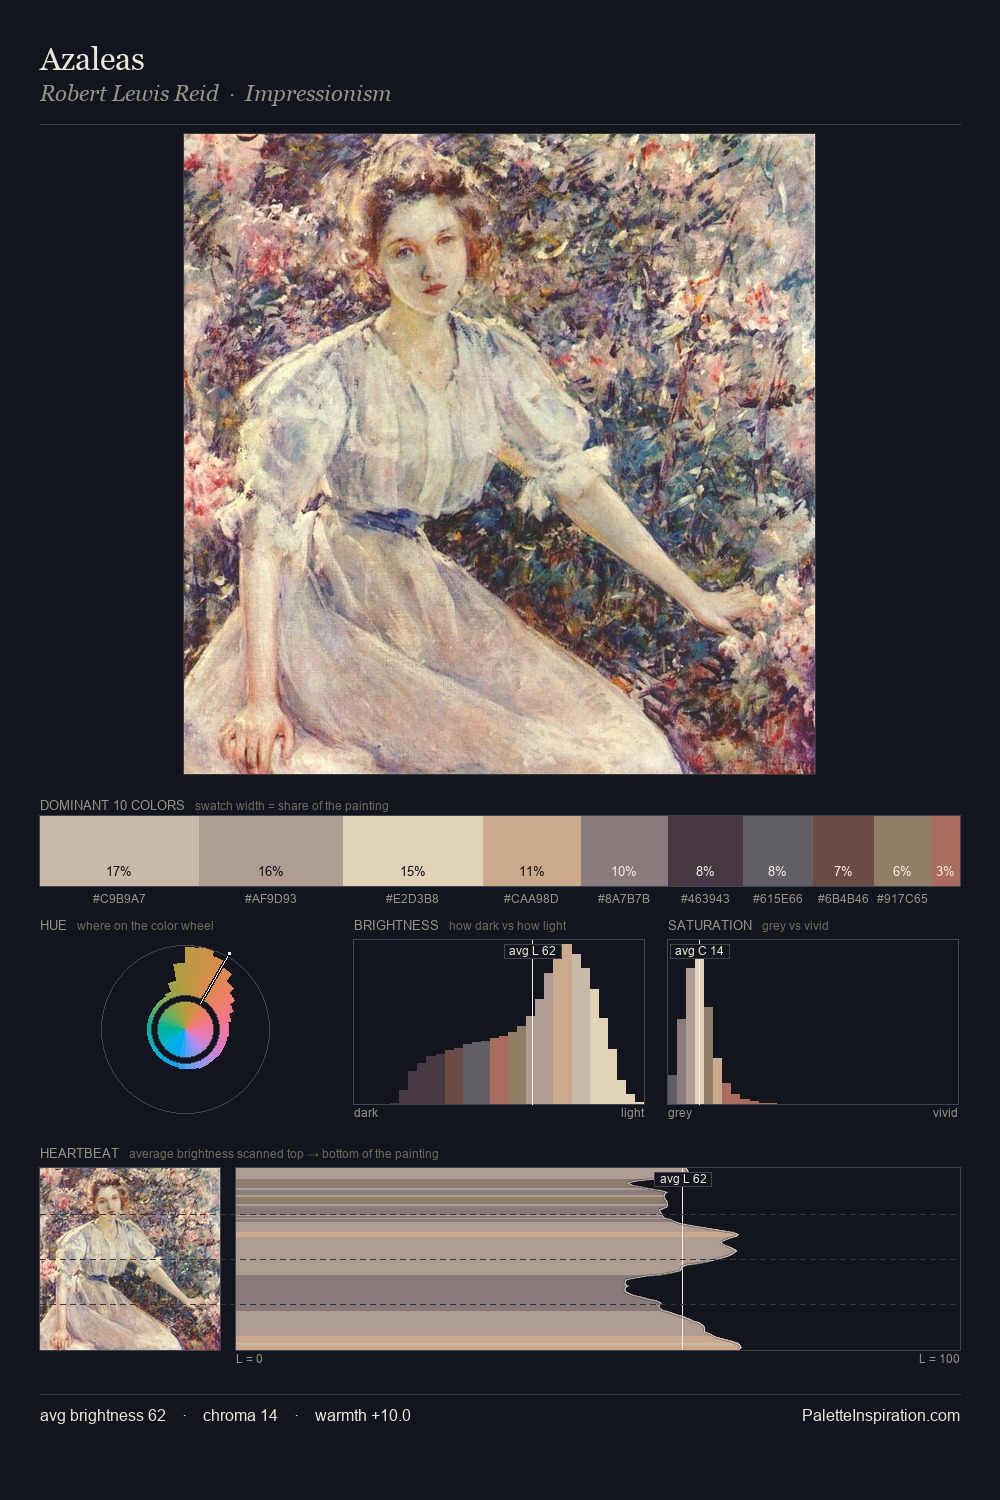Click the '#917C65' hex code text
Screen dimensions: 1000x1500
coord(902,899)
